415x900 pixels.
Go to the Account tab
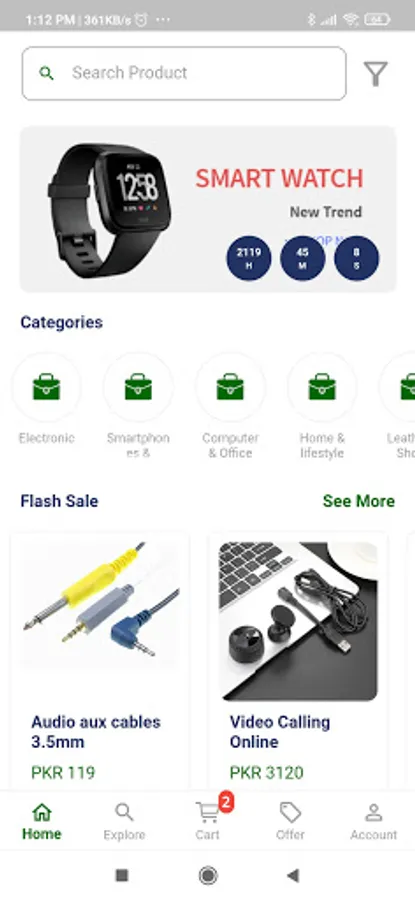click(x=374, y=821)
